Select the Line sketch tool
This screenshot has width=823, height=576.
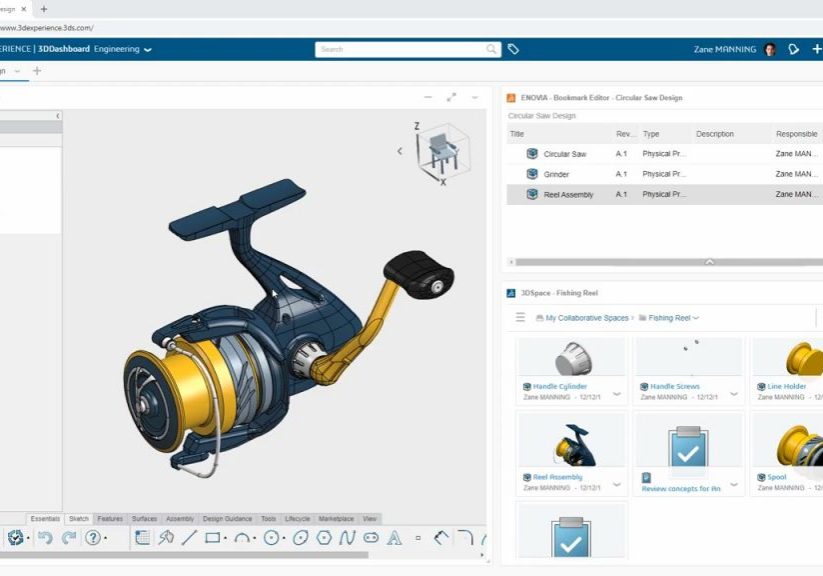coord(187,538)
